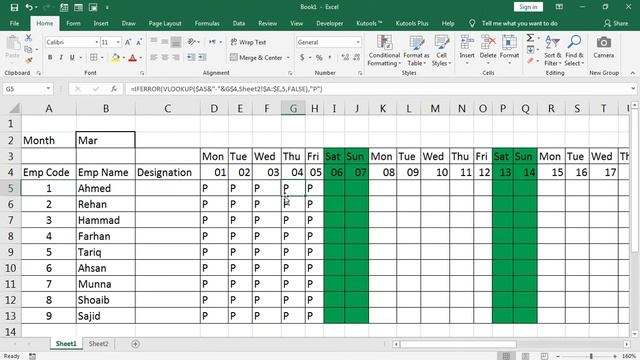
Task: Click the AutoSum sigma icon
Action: tap(530, 38)
